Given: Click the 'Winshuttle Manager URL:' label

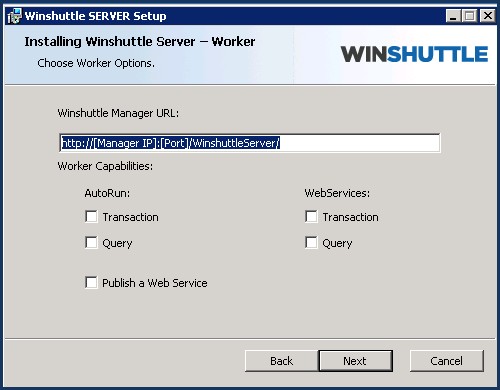Looking at the screenshot, I should tap(118, 113).
